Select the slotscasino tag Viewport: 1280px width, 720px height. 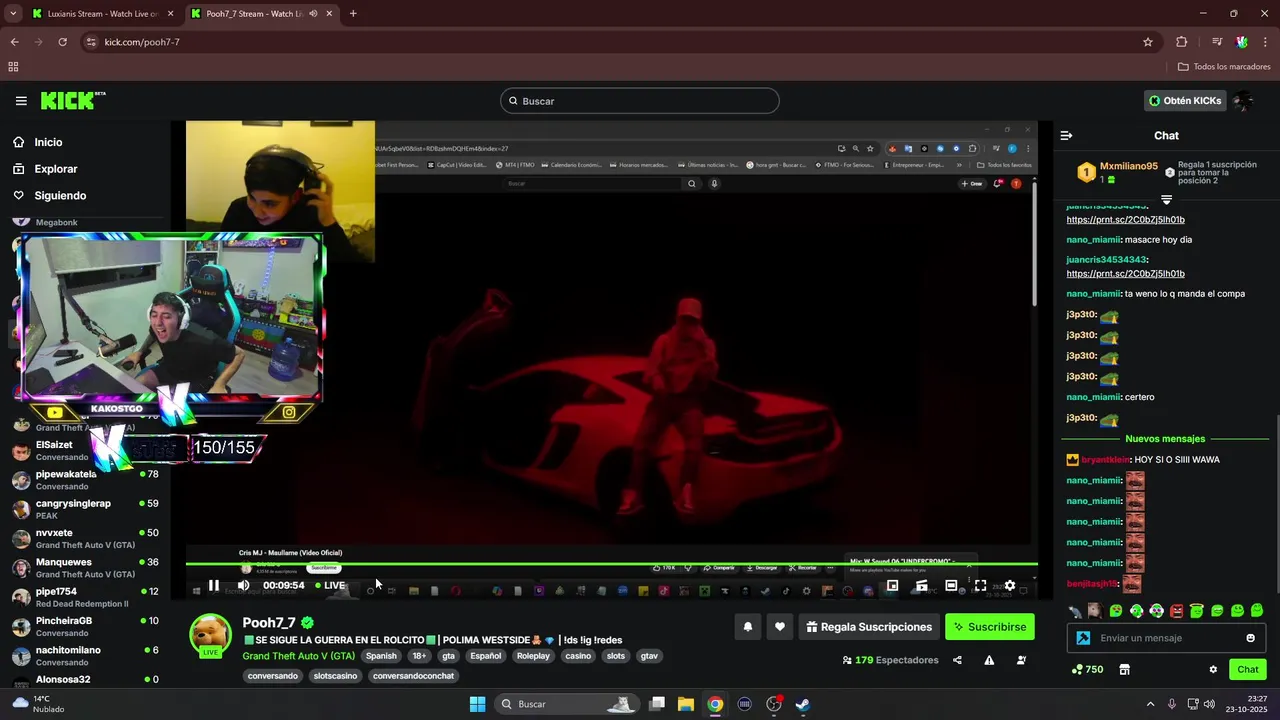[335, 676]
